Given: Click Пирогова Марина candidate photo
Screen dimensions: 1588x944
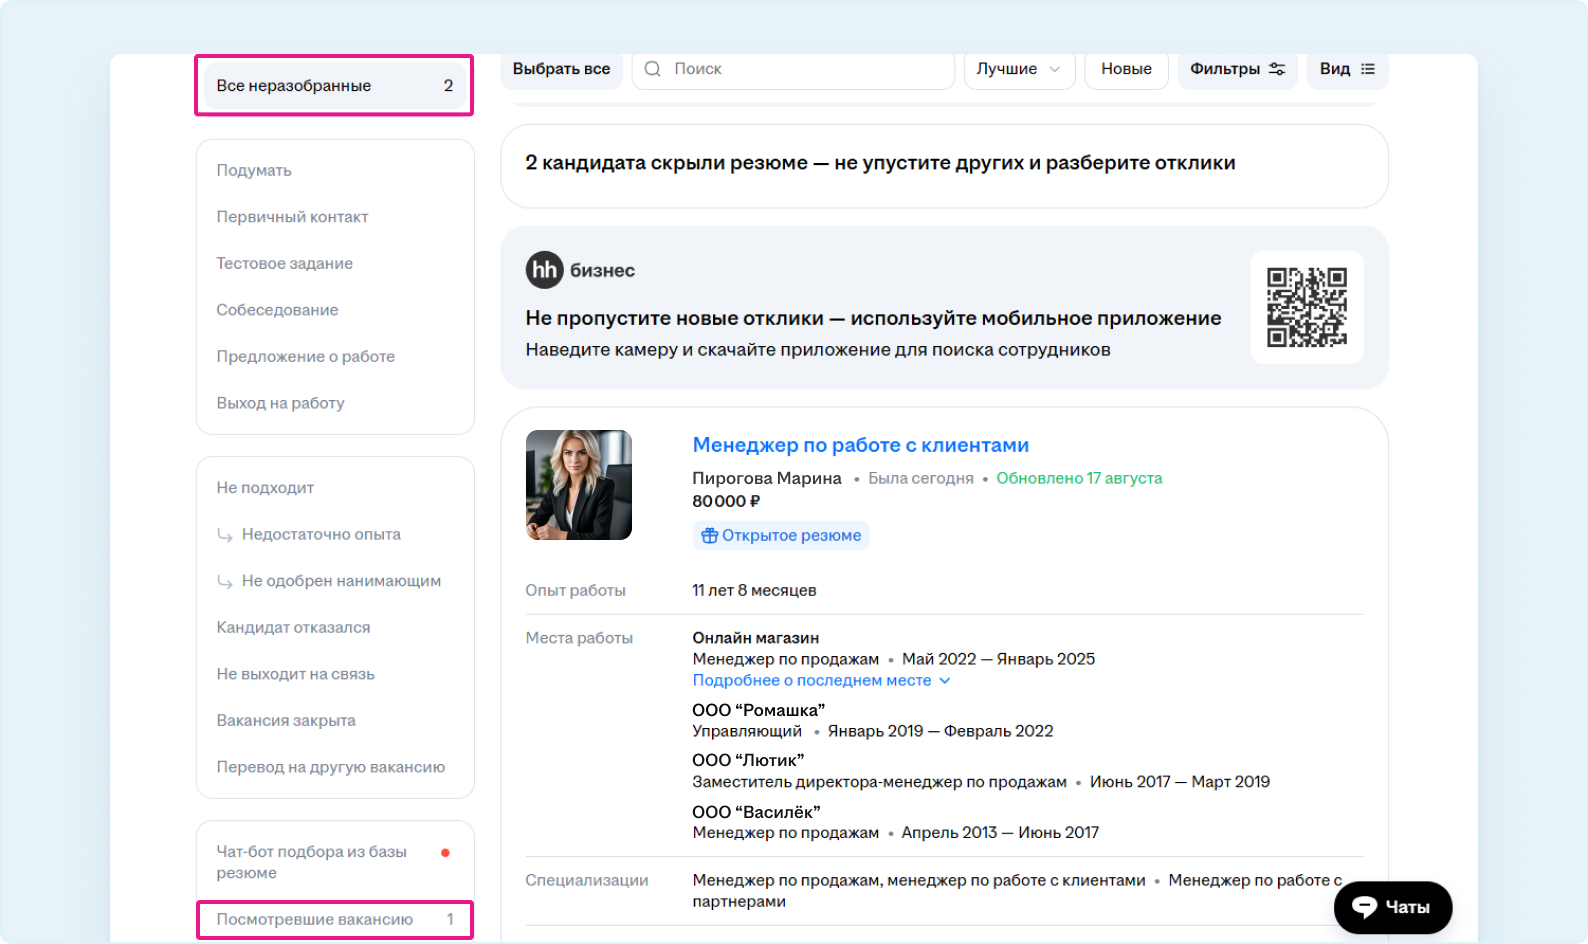Looking at the screenshot, I should 579,485.
